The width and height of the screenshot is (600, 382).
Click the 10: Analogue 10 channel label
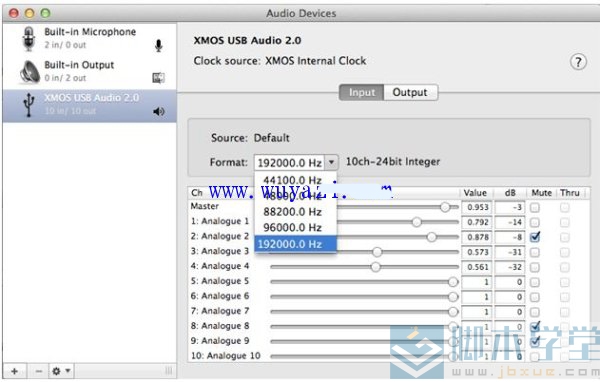click(x=226, y=356)
